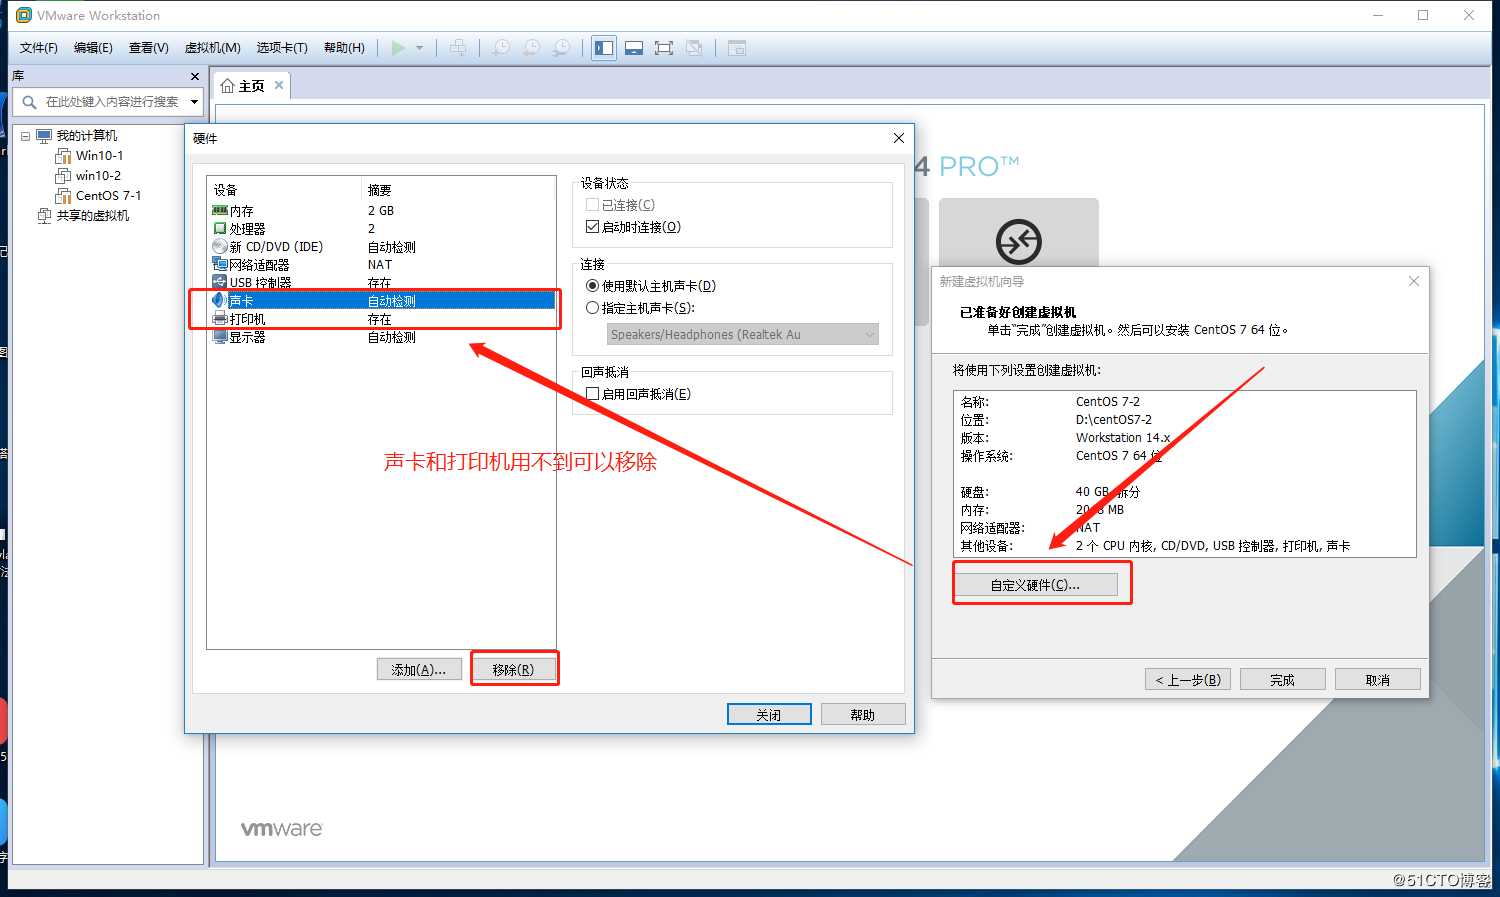Toggle the 启动时连接(O) checkbox
Screen dimensions: 1500x897
[x=592, y=227]
